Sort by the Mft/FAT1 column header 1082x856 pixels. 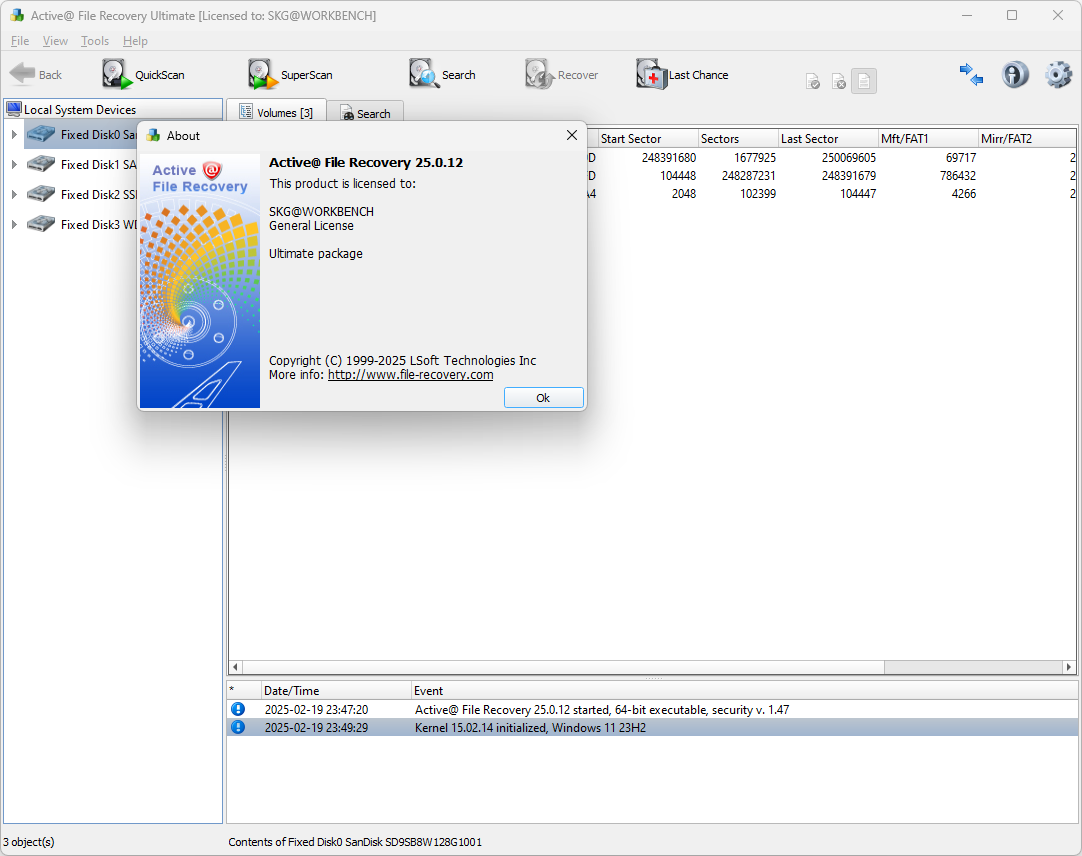928,139
